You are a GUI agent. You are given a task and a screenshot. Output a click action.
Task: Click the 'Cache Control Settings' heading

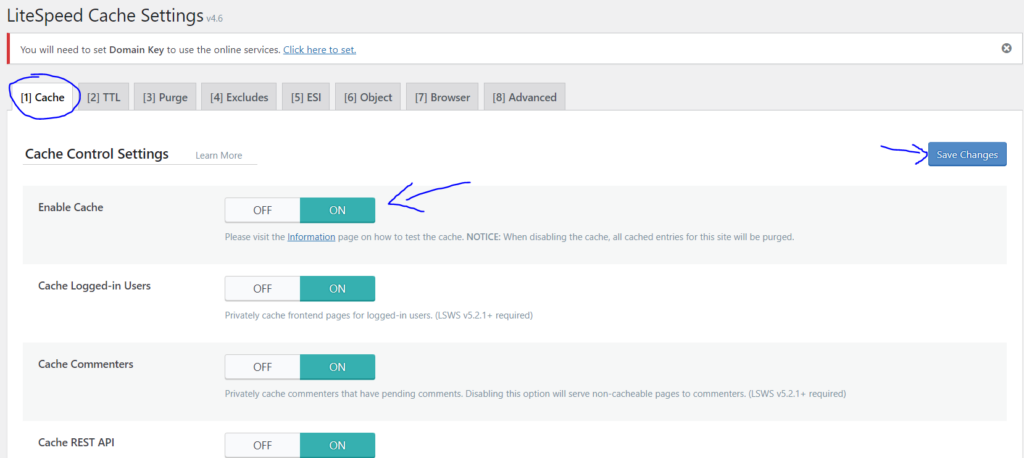[97, 154]
